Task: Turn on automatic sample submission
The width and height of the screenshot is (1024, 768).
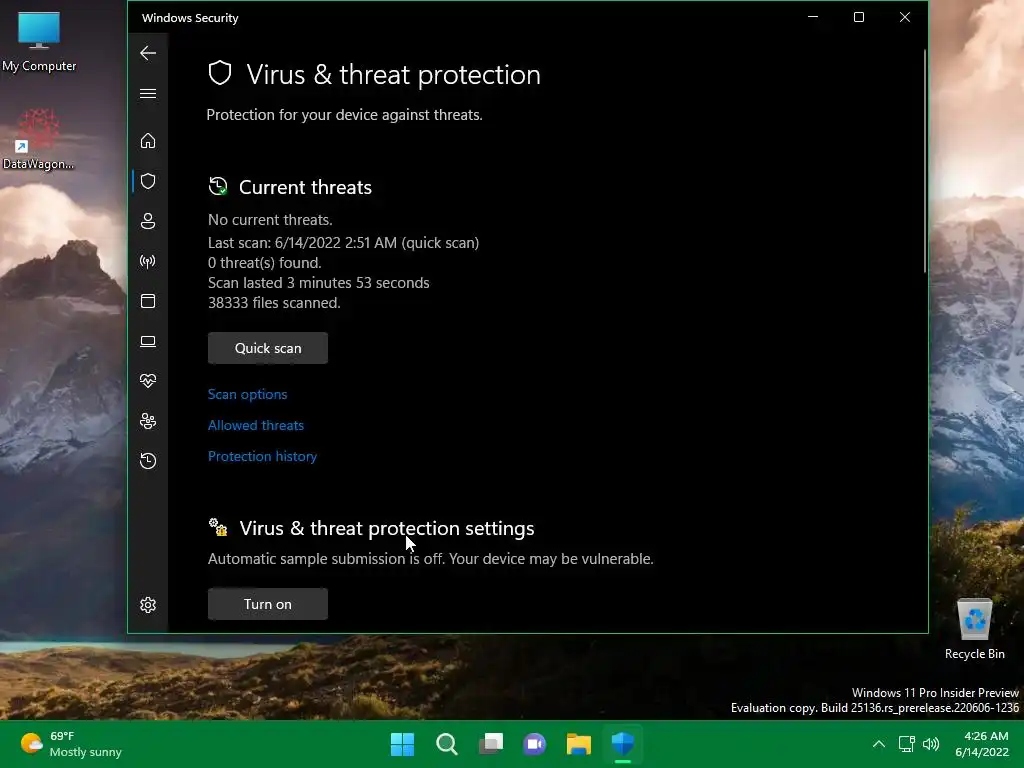Action: point(268,604)
